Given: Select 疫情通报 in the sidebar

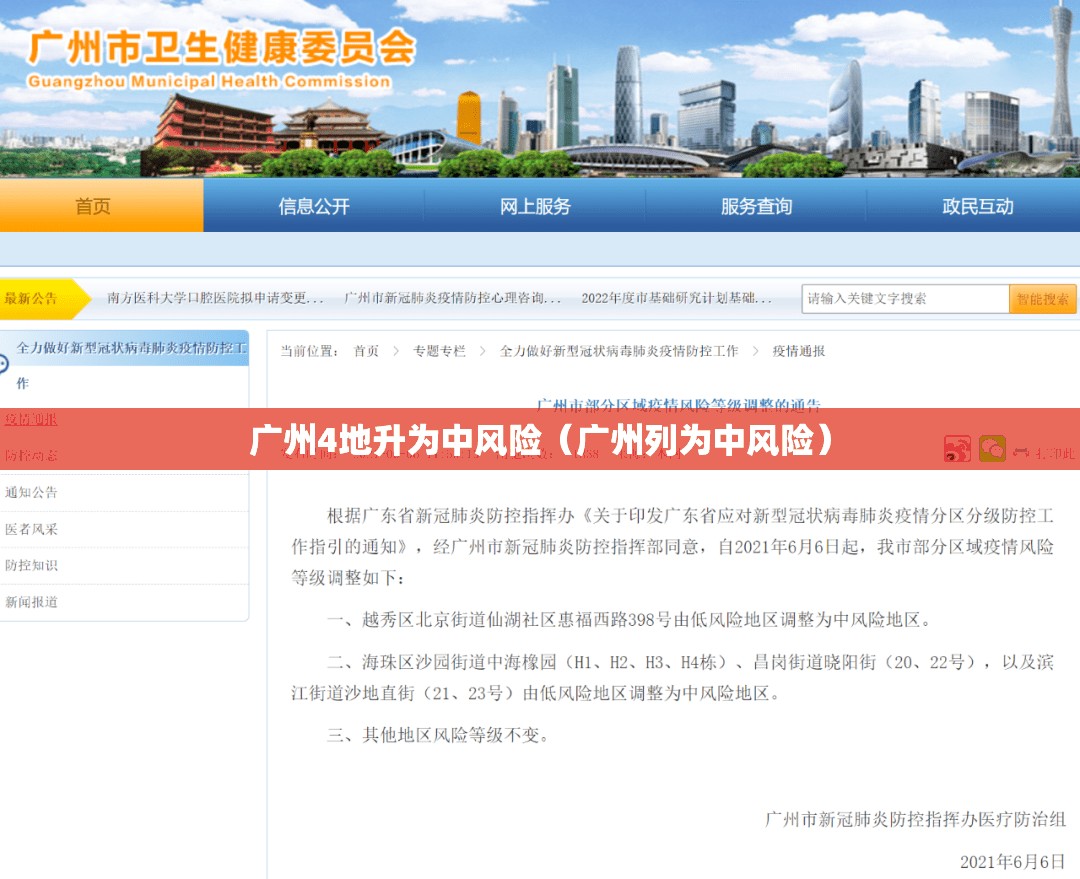Looking at the screenshot, I should 32,419.
